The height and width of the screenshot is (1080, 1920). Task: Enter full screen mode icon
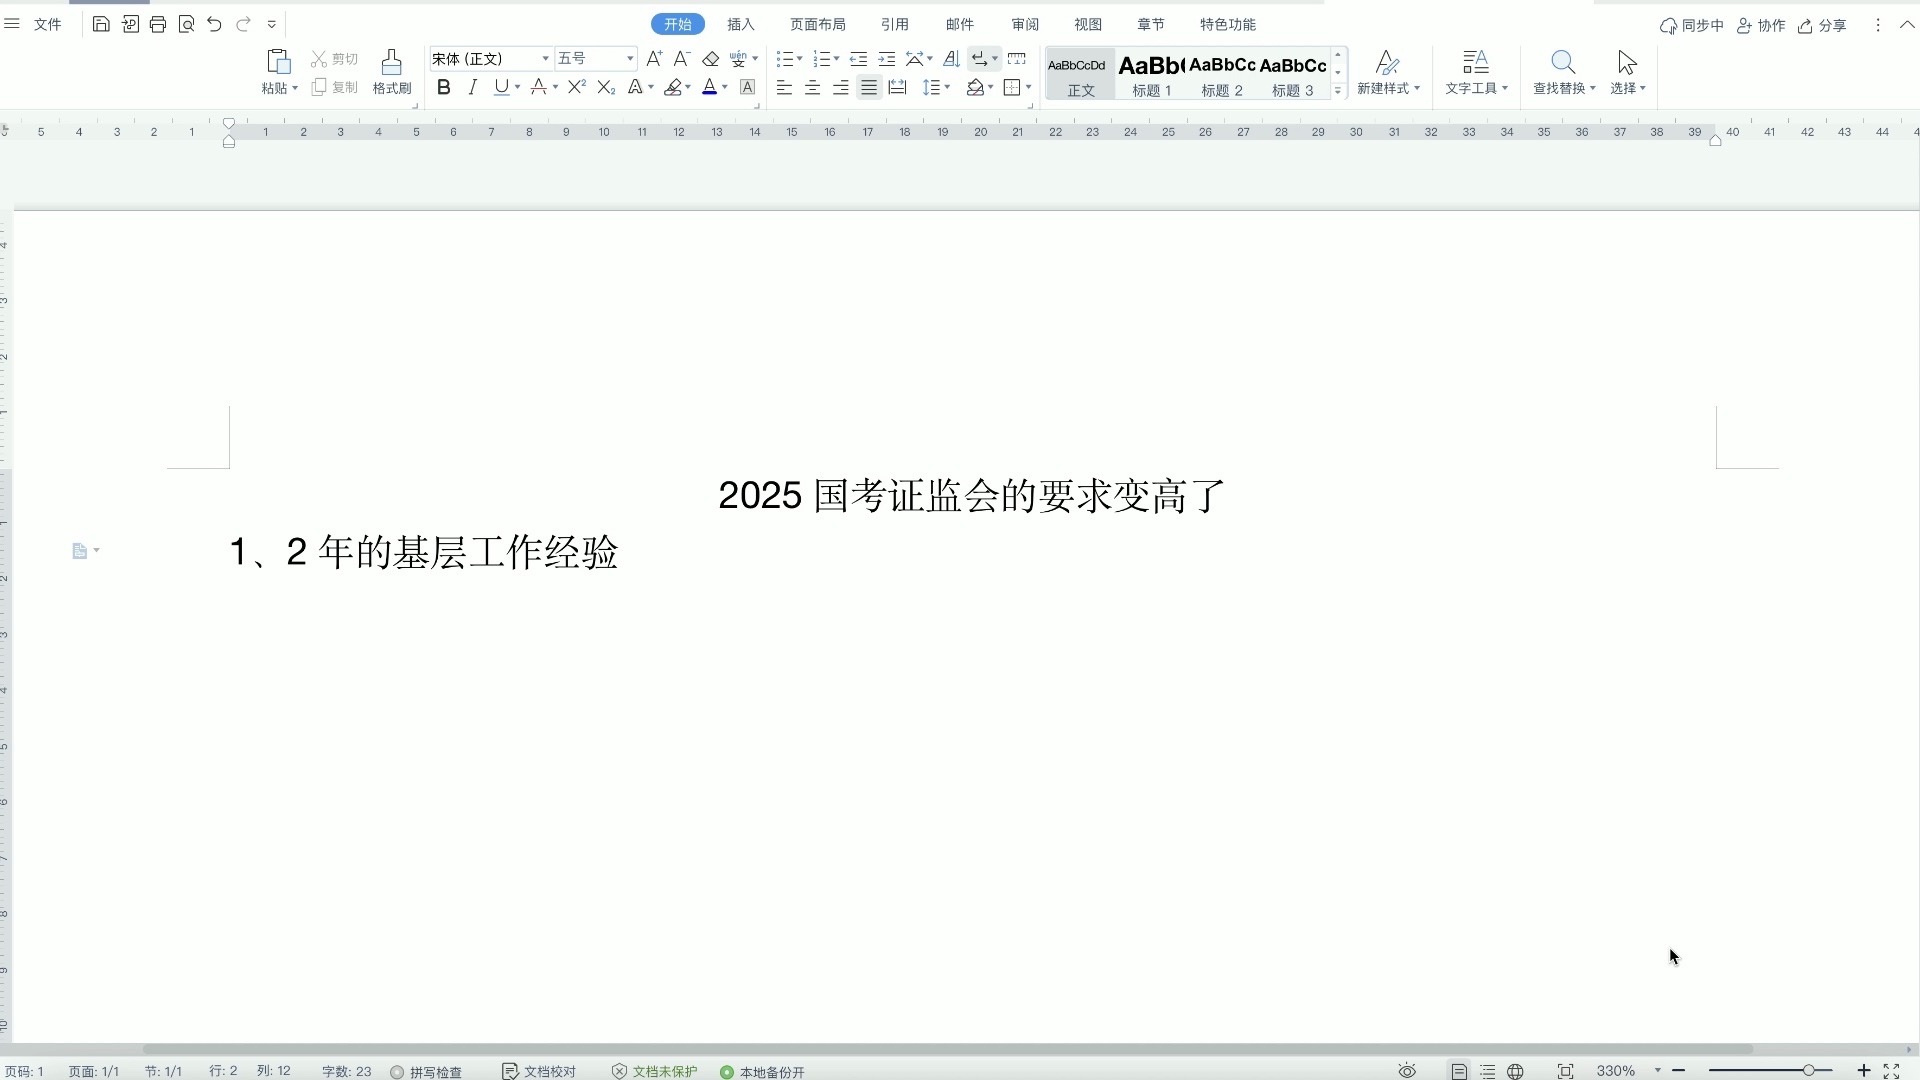tap(1892, 1071)
